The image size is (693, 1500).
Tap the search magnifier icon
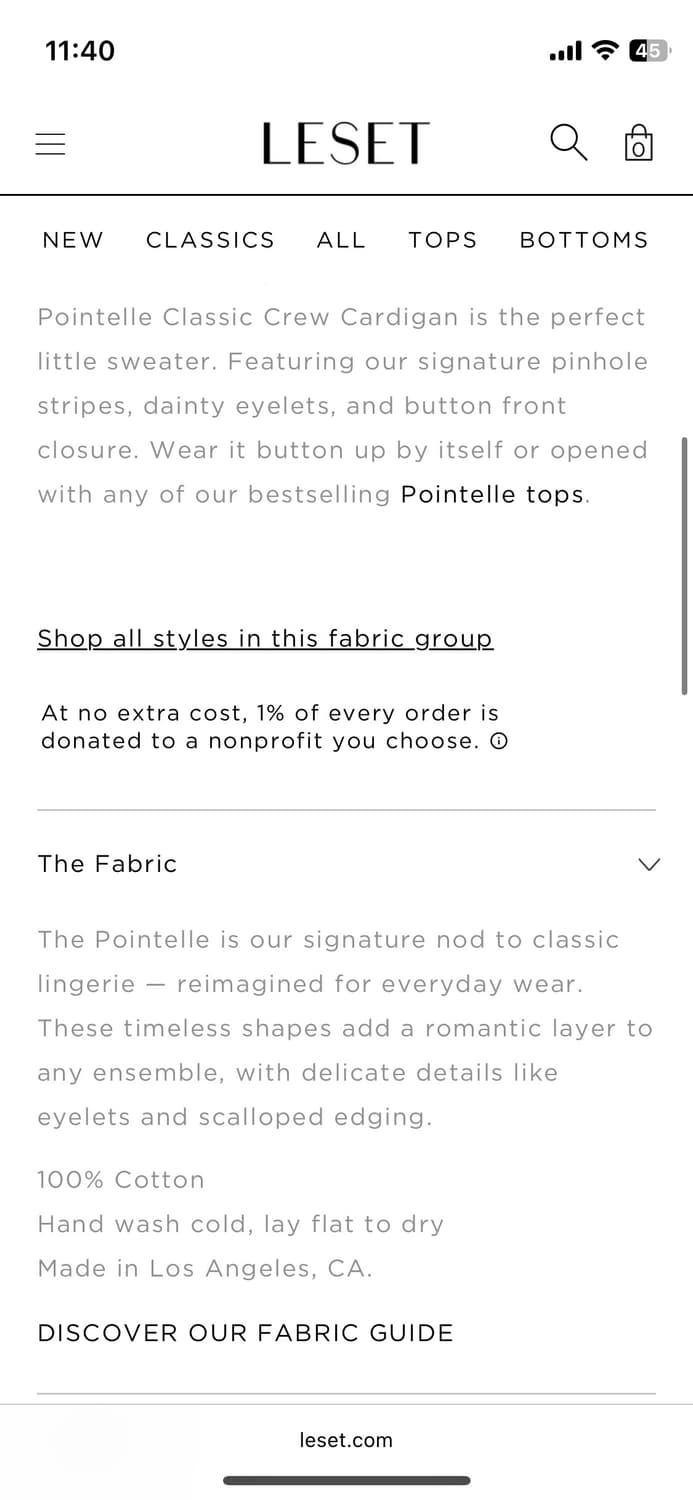coord(569,143)
